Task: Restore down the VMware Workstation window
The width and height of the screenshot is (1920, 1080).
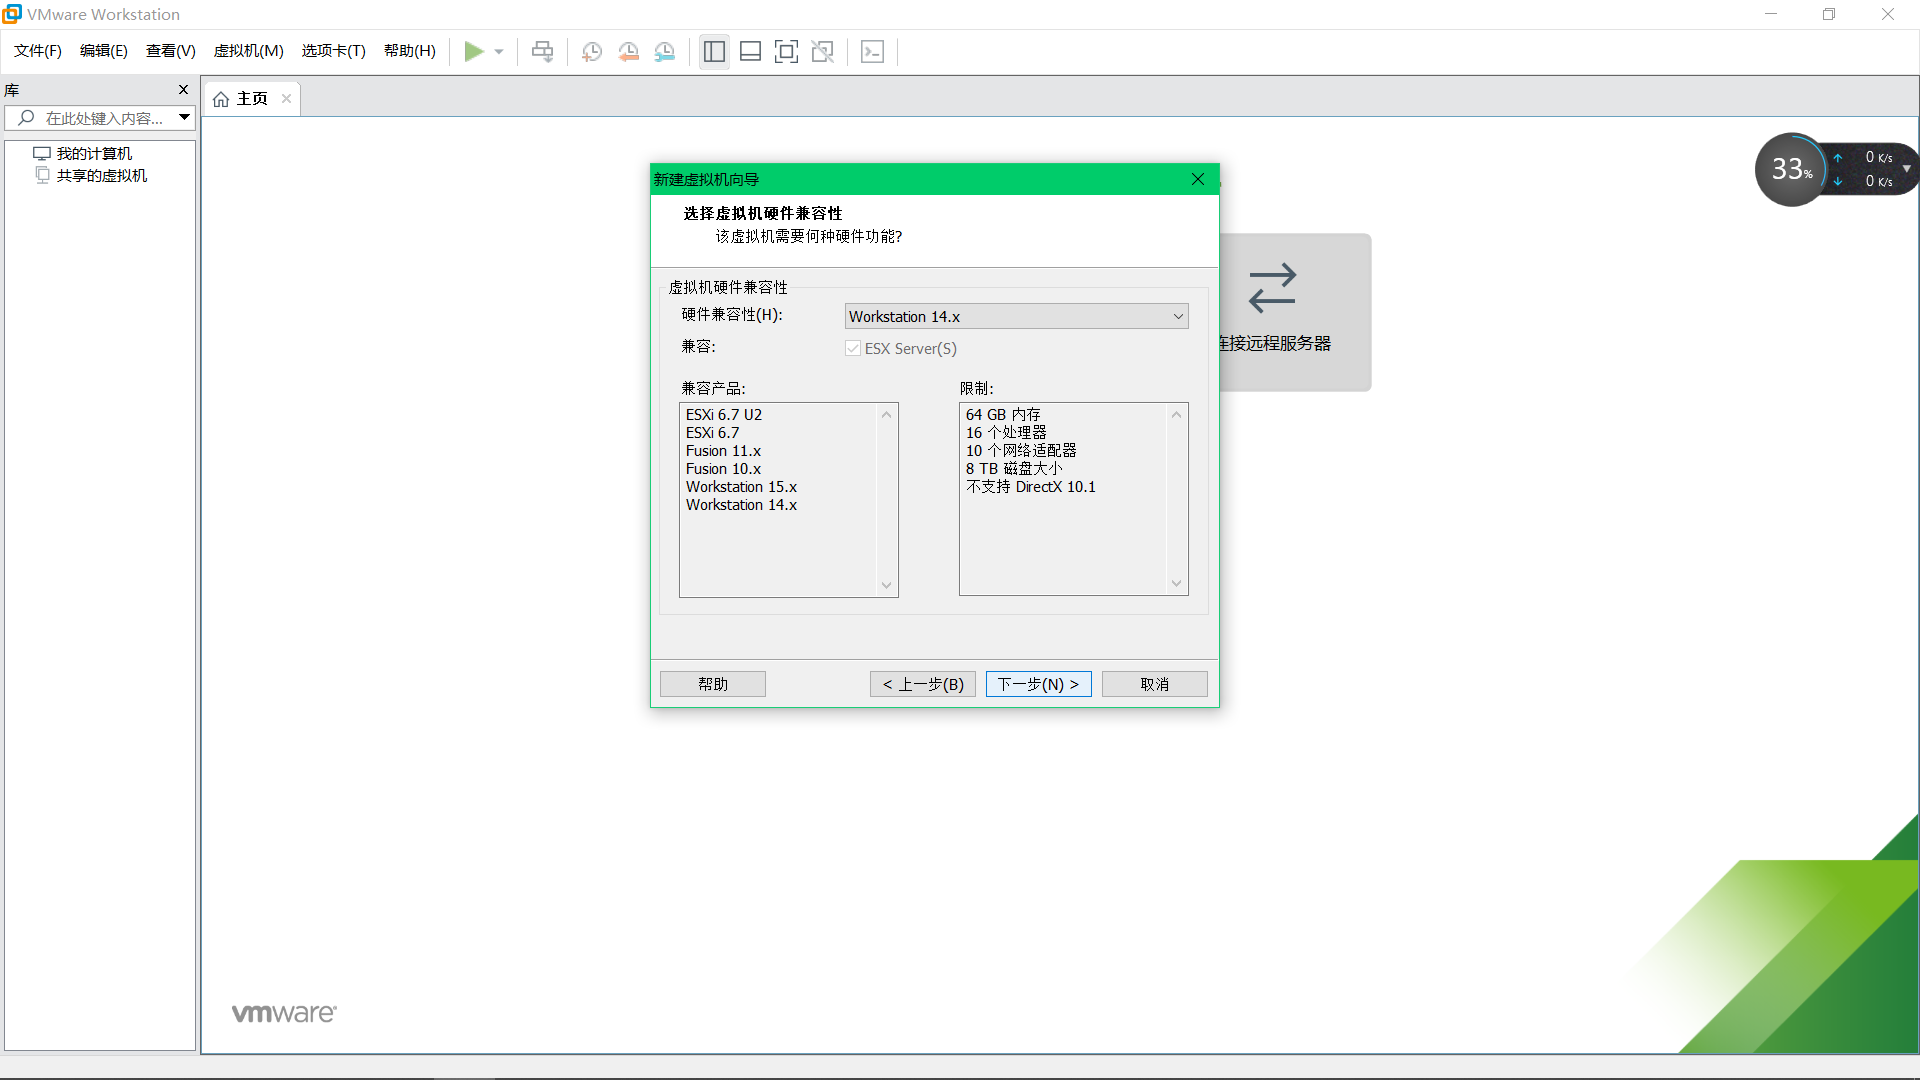Action: 1829,14
